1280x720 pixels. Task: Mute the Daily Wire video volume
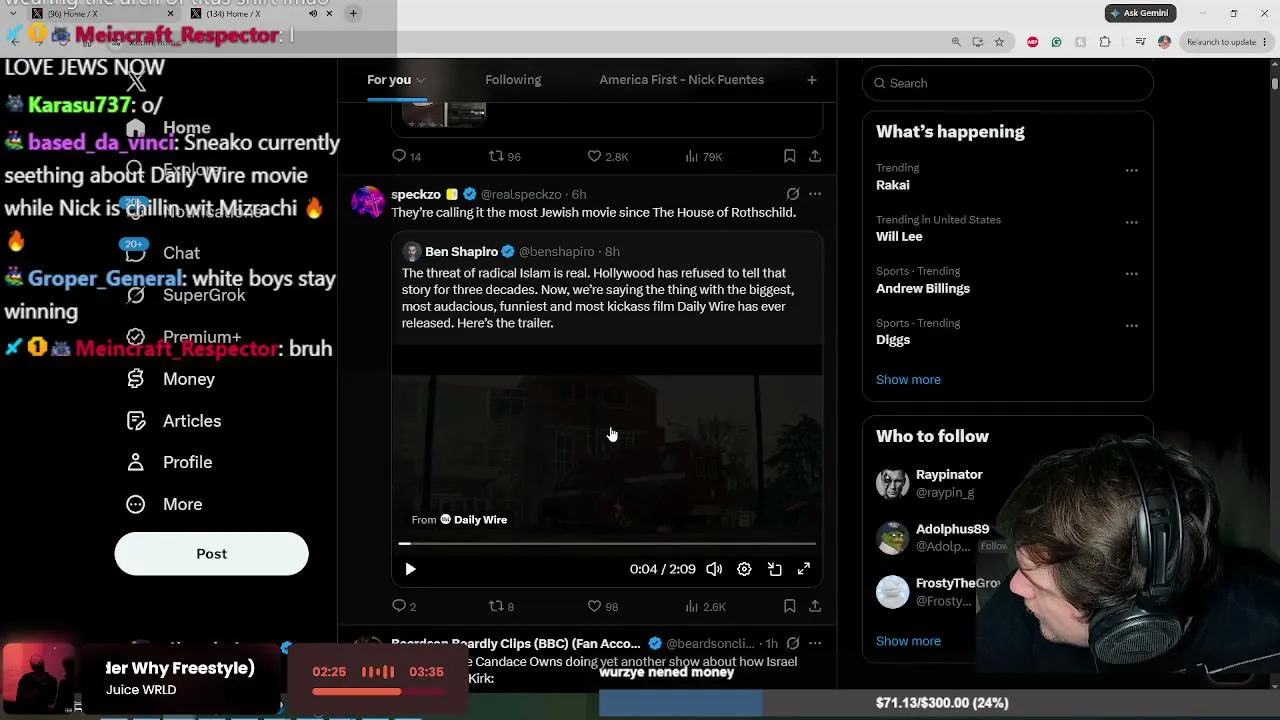pyautogui.click(x=714, y=569)
